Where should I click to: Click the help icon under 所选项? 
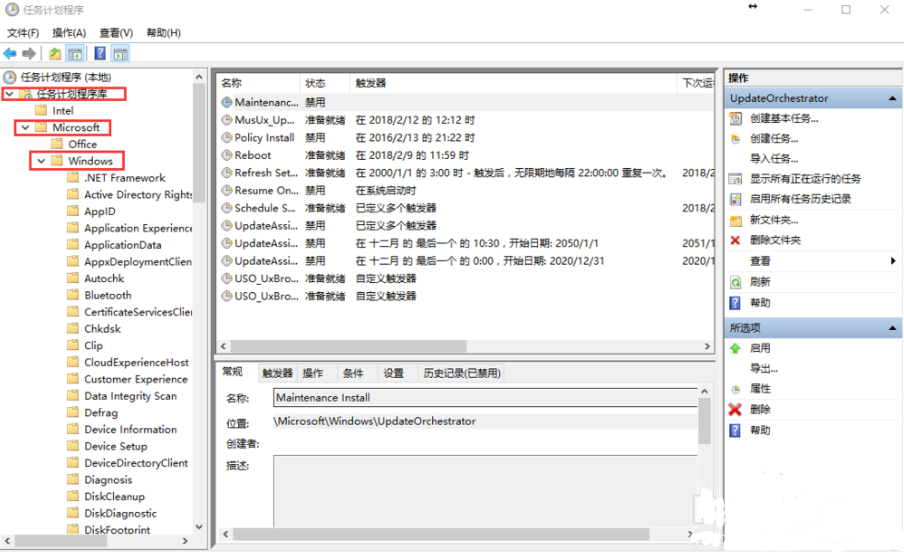pyautogui.click(x=735, y=430)
